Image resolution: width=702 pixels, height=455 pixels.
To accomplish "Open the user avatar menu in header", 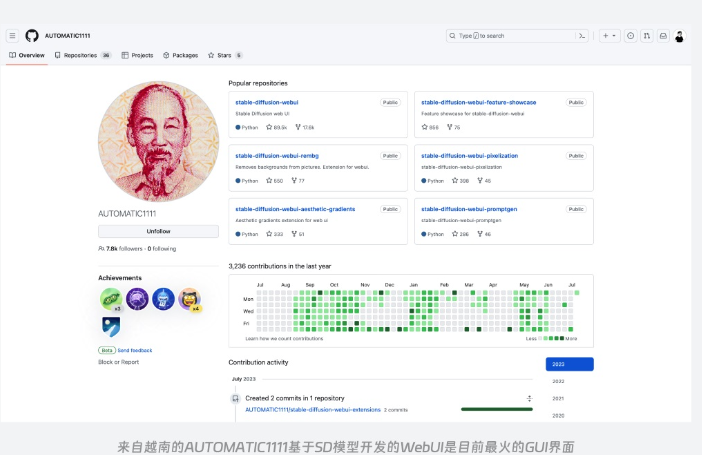I will click(680, 36).
